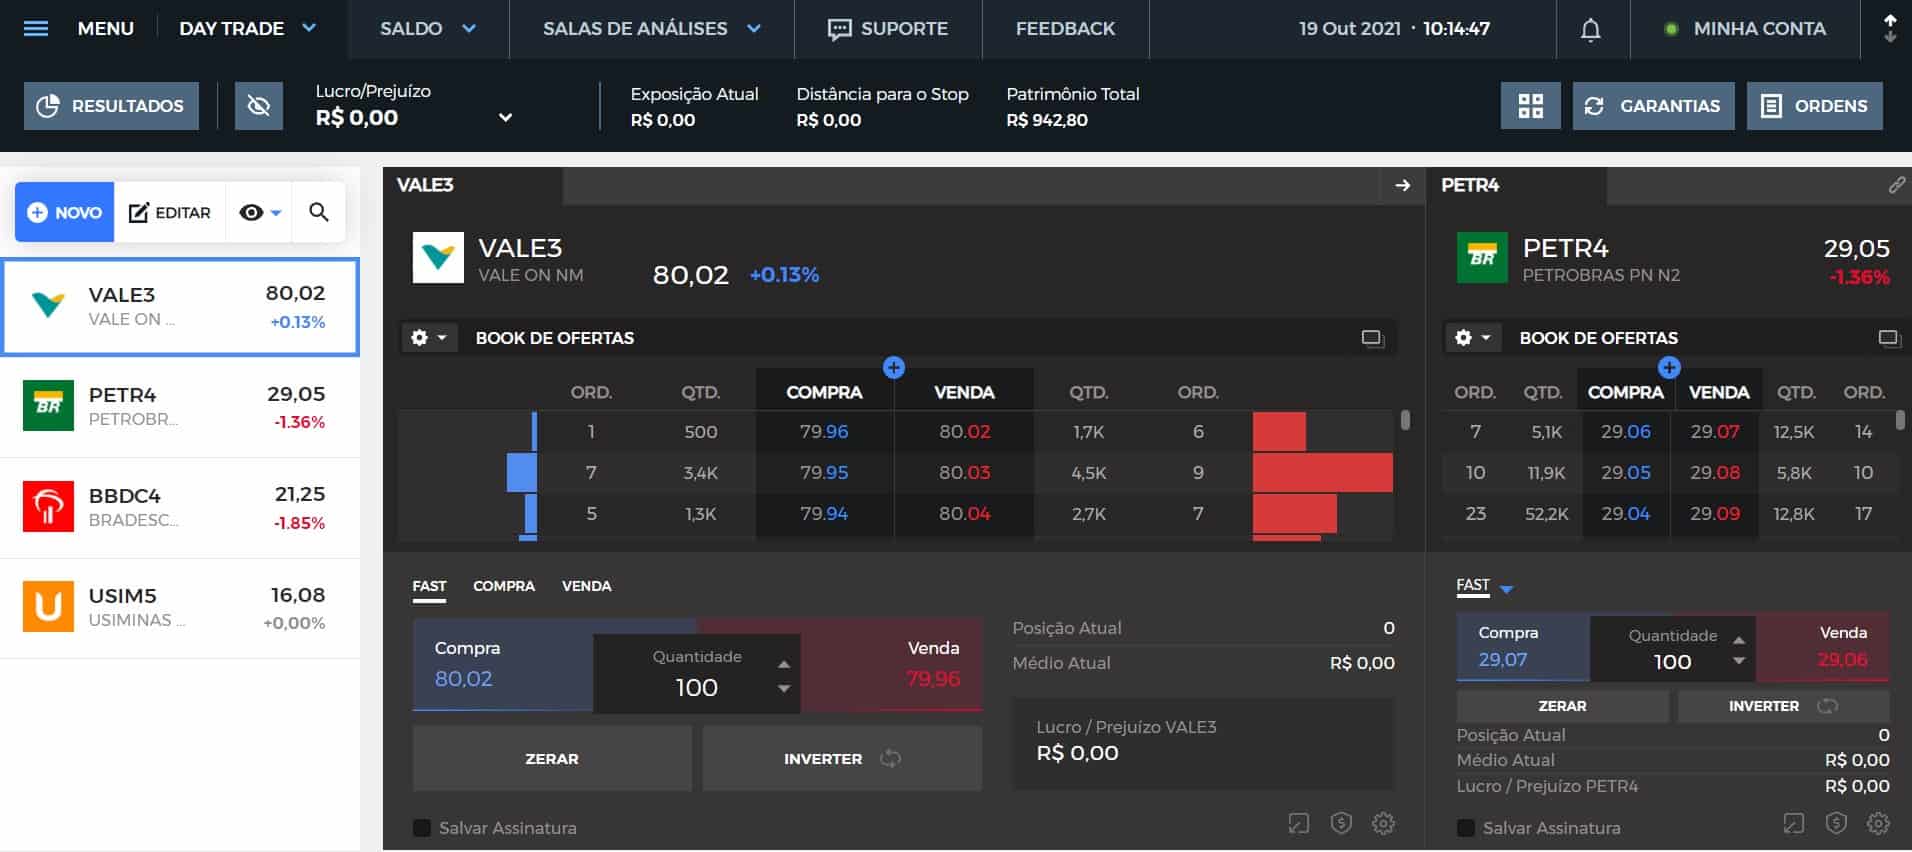This screenshot has height=852, width=1912.
Task: Click EDITAR button in watchlist
Action: click(x=170, y=212)
